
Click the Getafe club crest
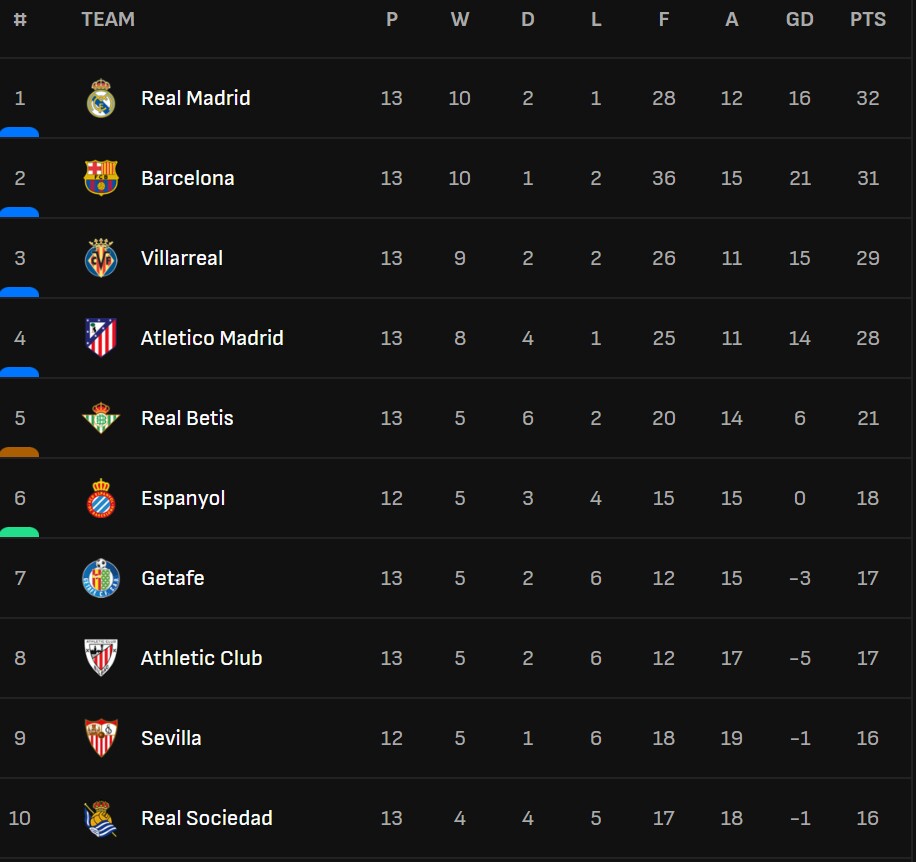[101, 578]
